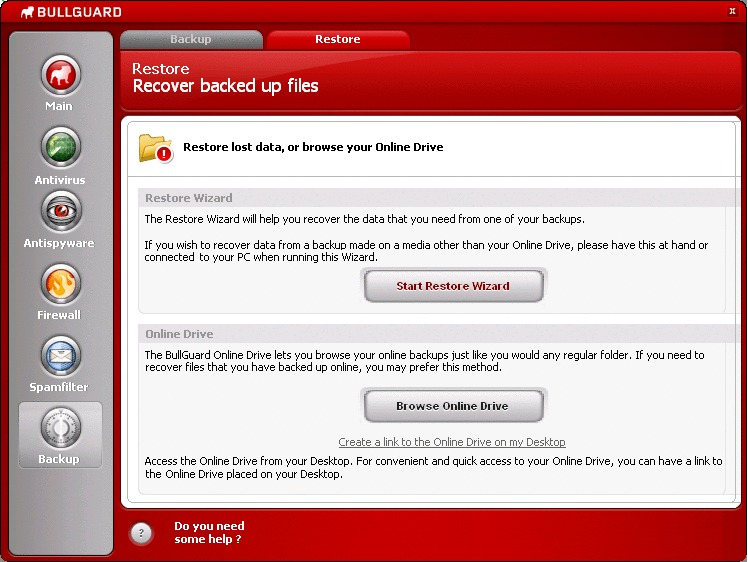Open the Antivirus radar icon
Image resolution: width=748 pixels, height=562 pixels.
tap(61, 147)
